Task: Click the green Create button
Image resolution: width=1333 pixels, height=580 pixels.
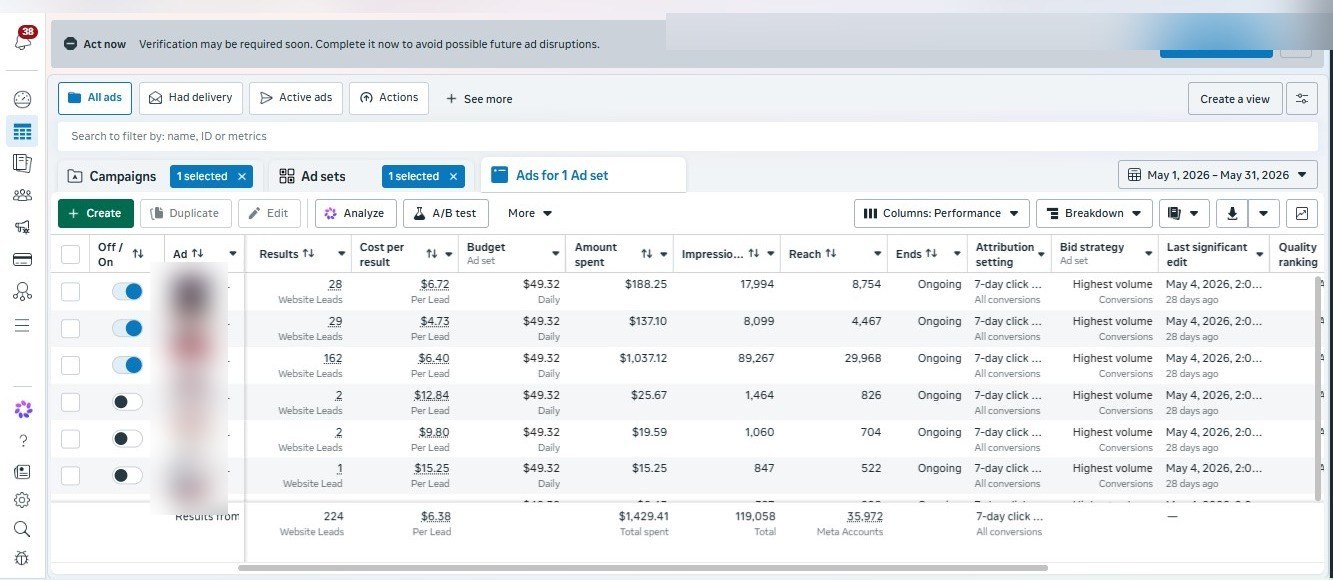Action: pos(95,213)
